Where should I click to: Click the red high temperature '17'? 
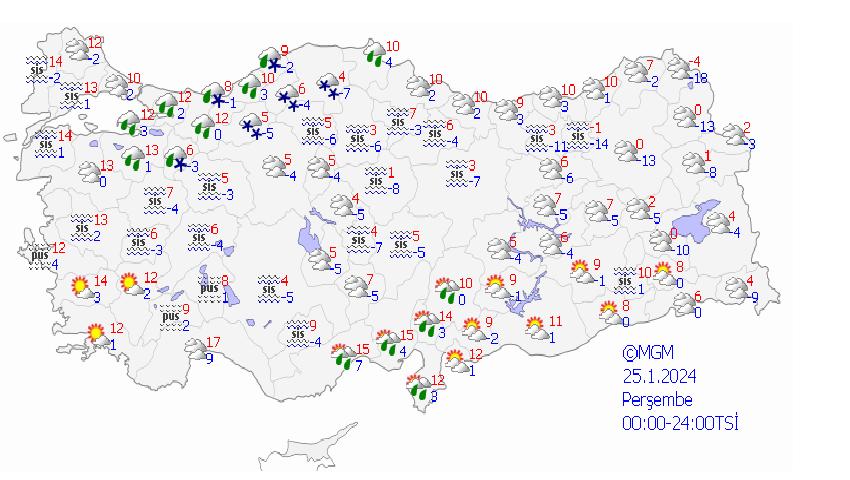coord(214,342)
